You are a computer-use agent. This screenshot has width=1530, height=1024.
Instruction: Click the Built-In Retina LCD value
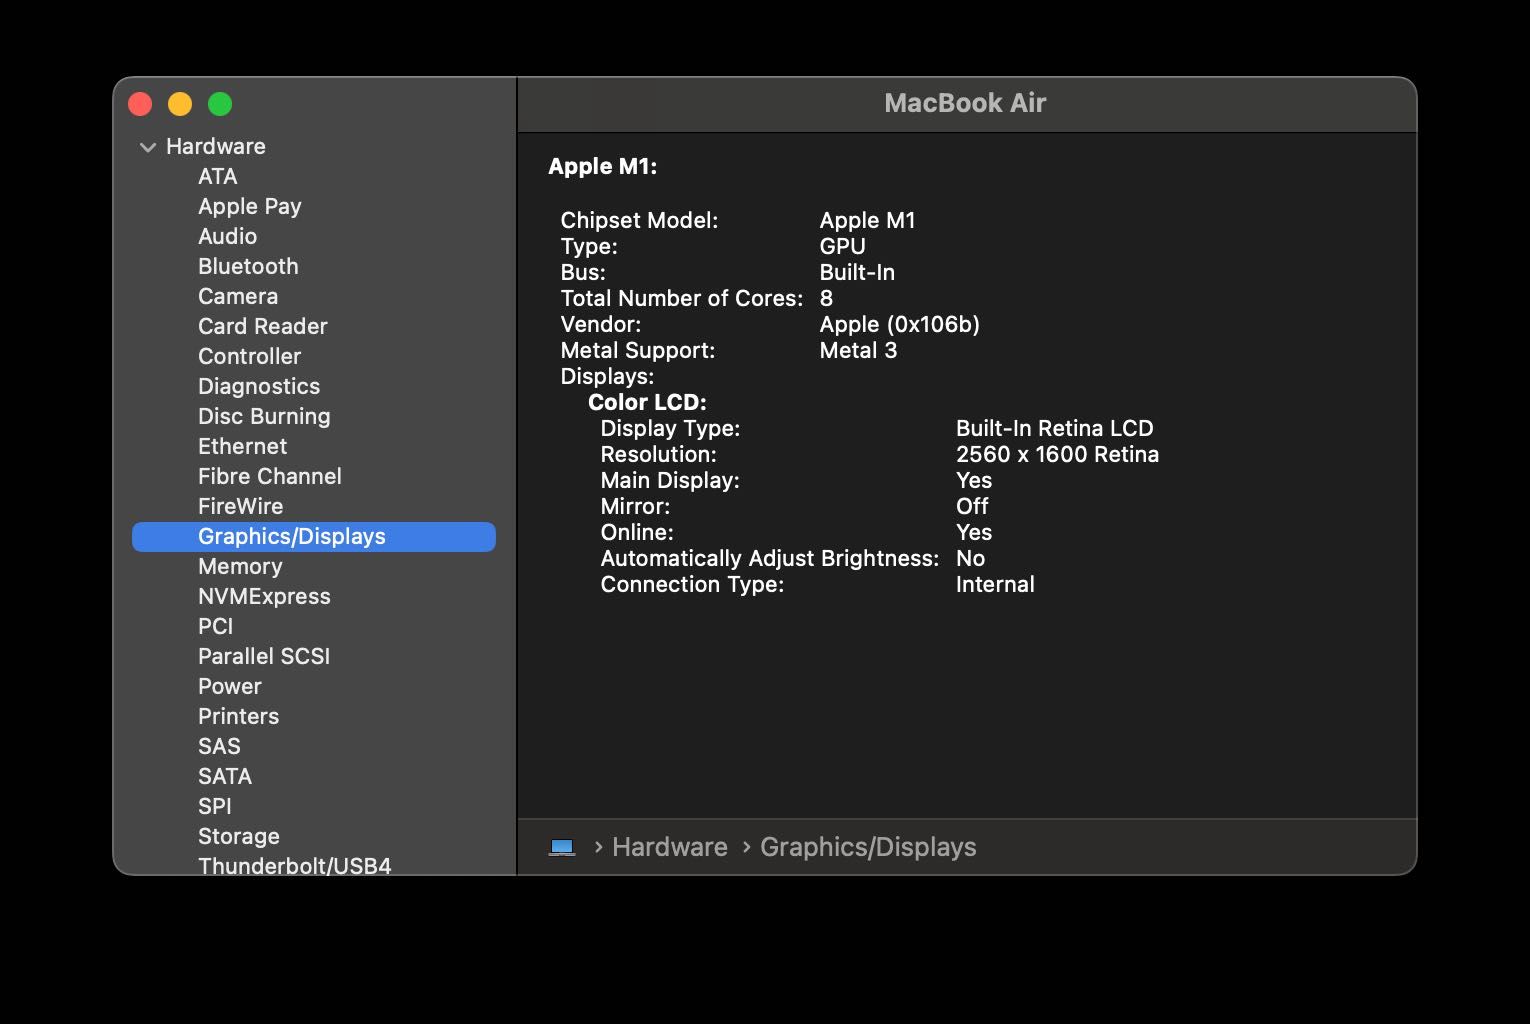[x=1054, y=428]
